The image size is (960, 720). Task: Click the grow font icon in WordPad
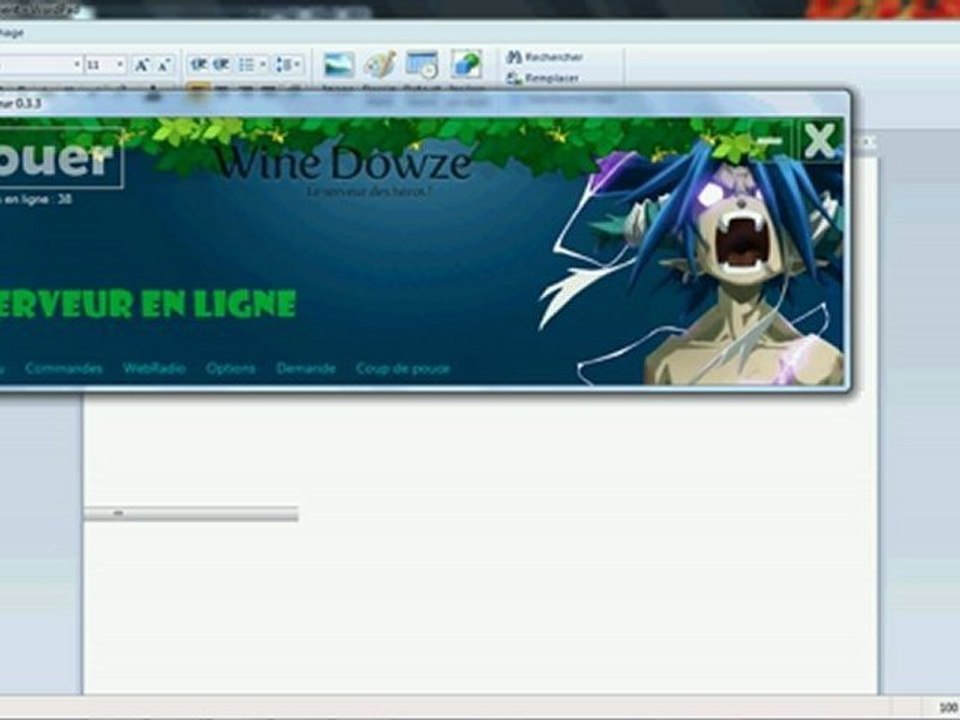[141, 65]
